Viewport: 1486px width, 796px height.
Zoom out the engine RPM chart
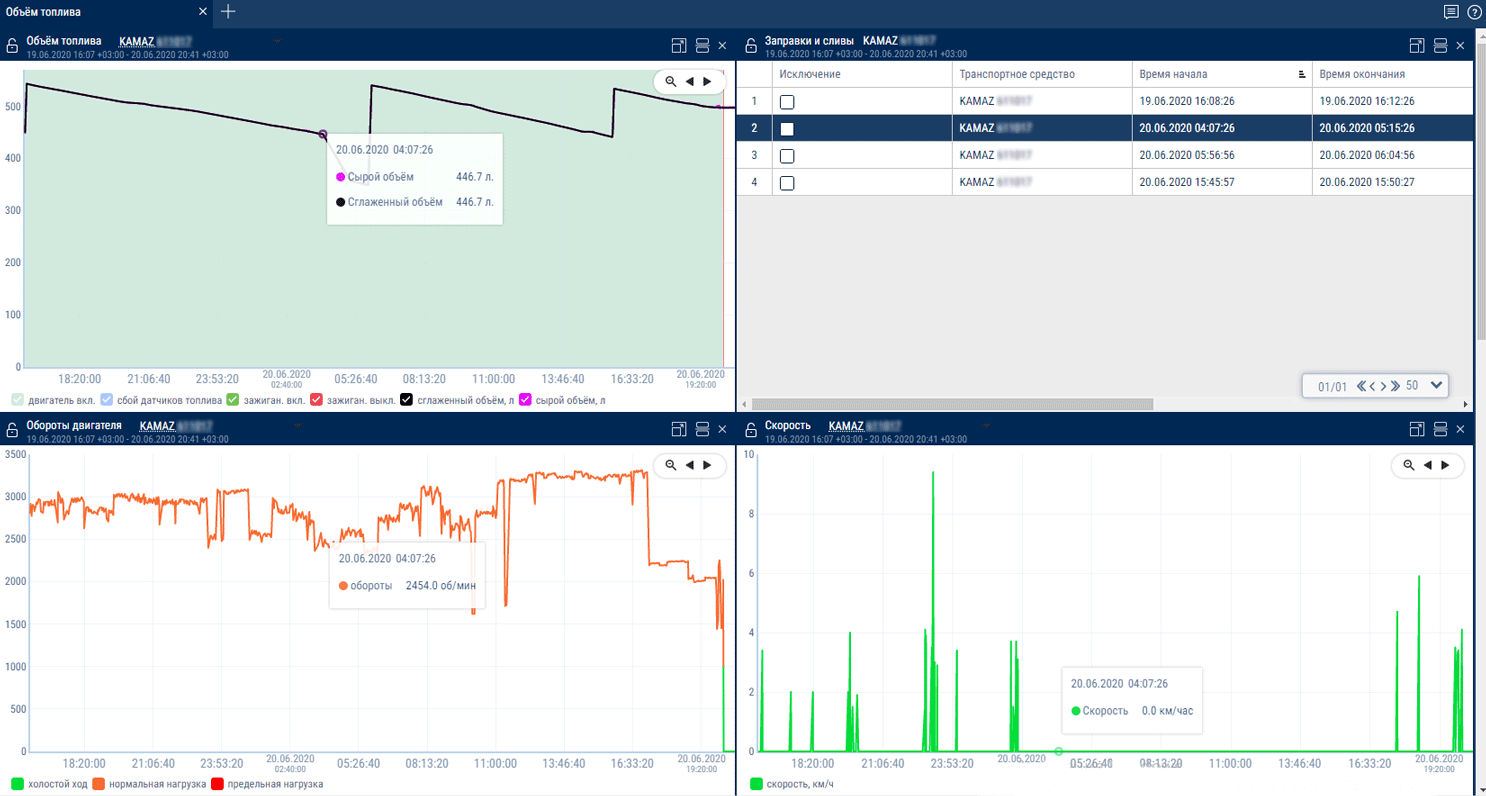(x=671, y=465)
